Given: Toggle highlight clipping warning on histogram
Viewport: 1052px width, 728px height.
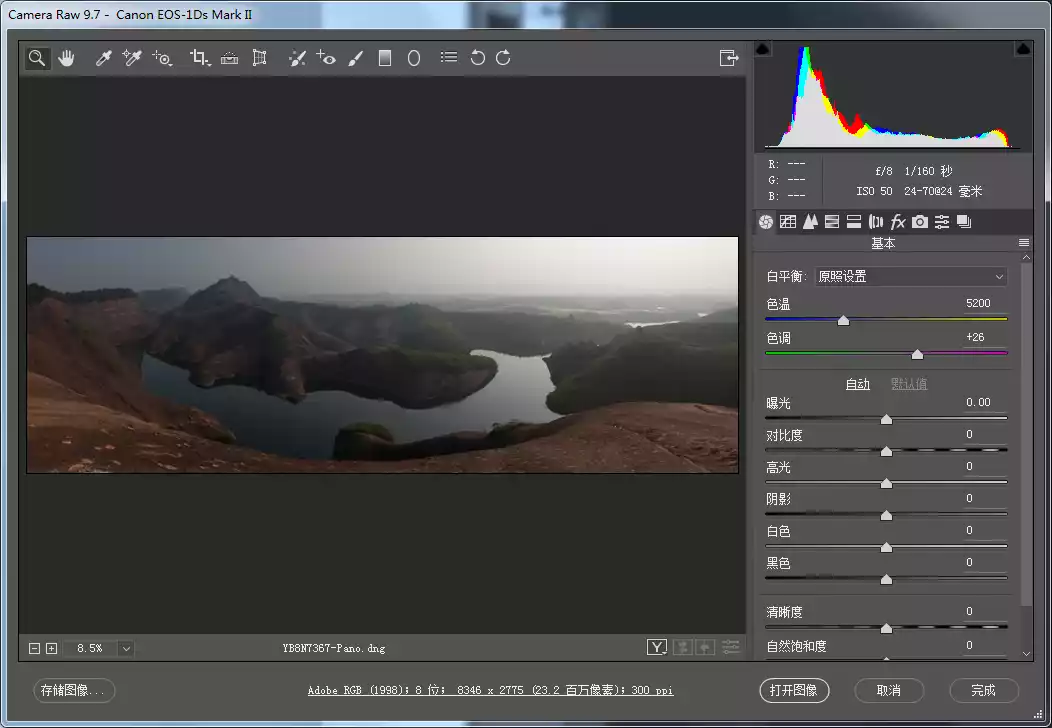Looking at the screenshot, I should [x=1023, y=49].
